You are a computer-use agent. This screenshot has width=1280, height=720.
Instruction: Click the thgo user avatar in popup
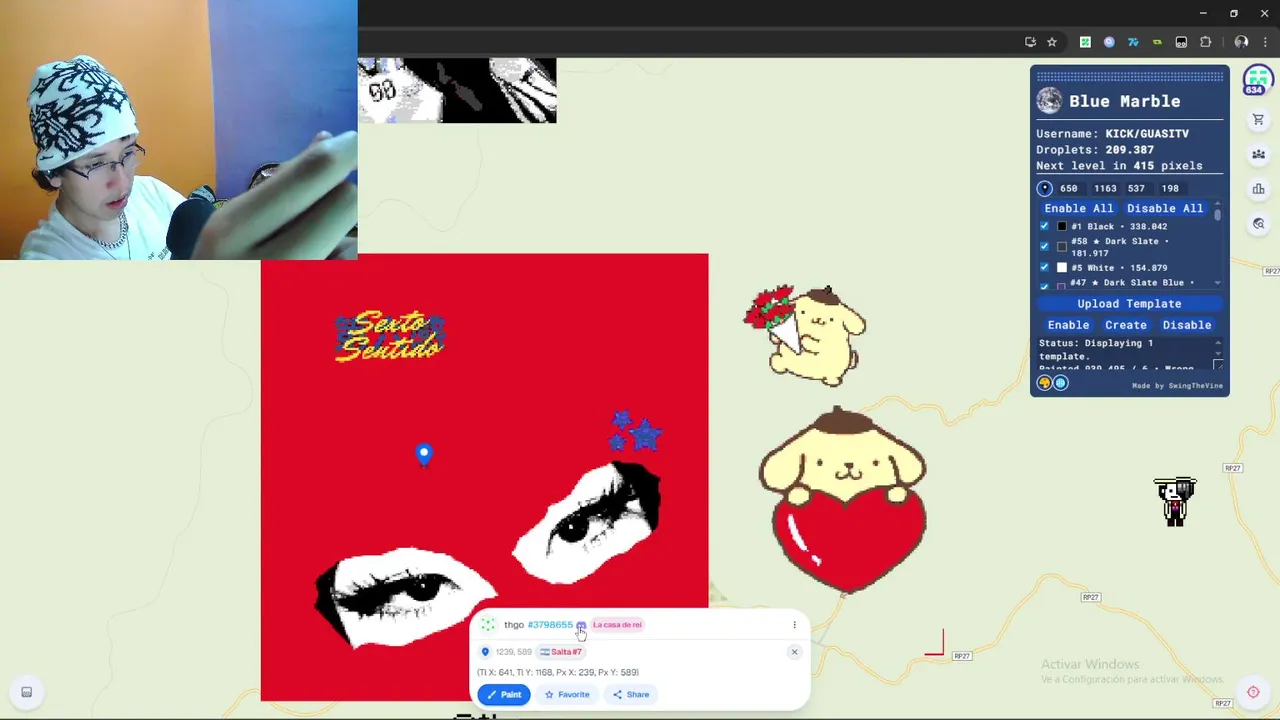tap(488, 625)
